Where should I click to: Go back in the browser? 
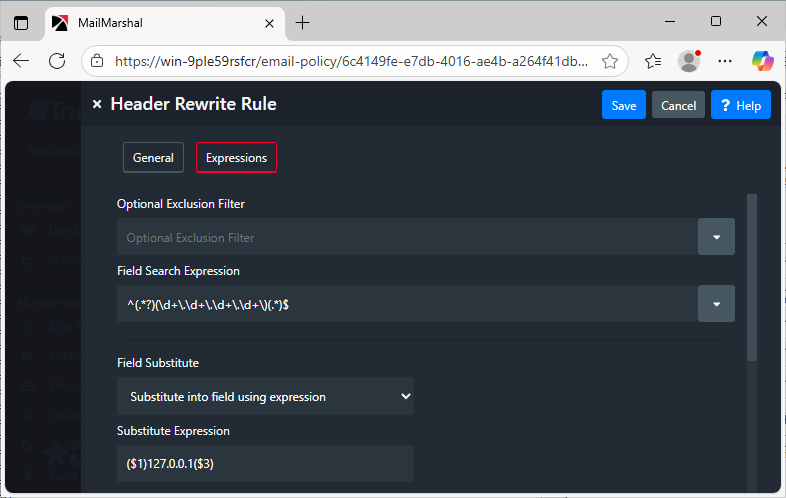pyautogui.click(x=21, y=61)
